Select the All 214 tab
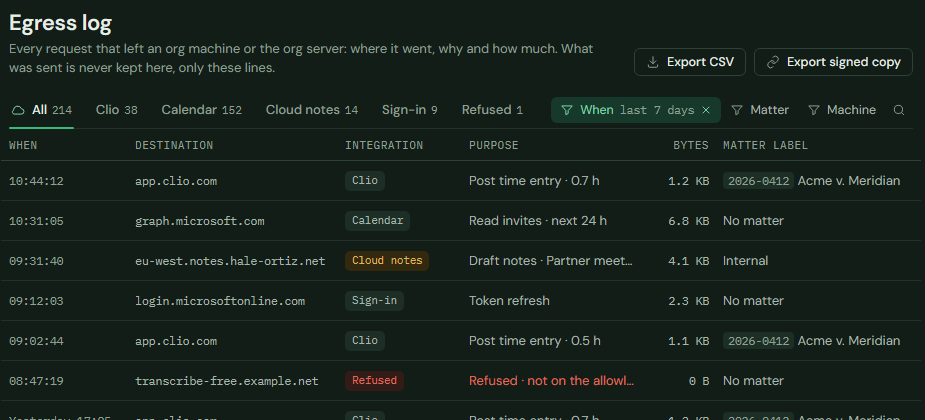Viewport: 925px width, 420px height. 41,110
